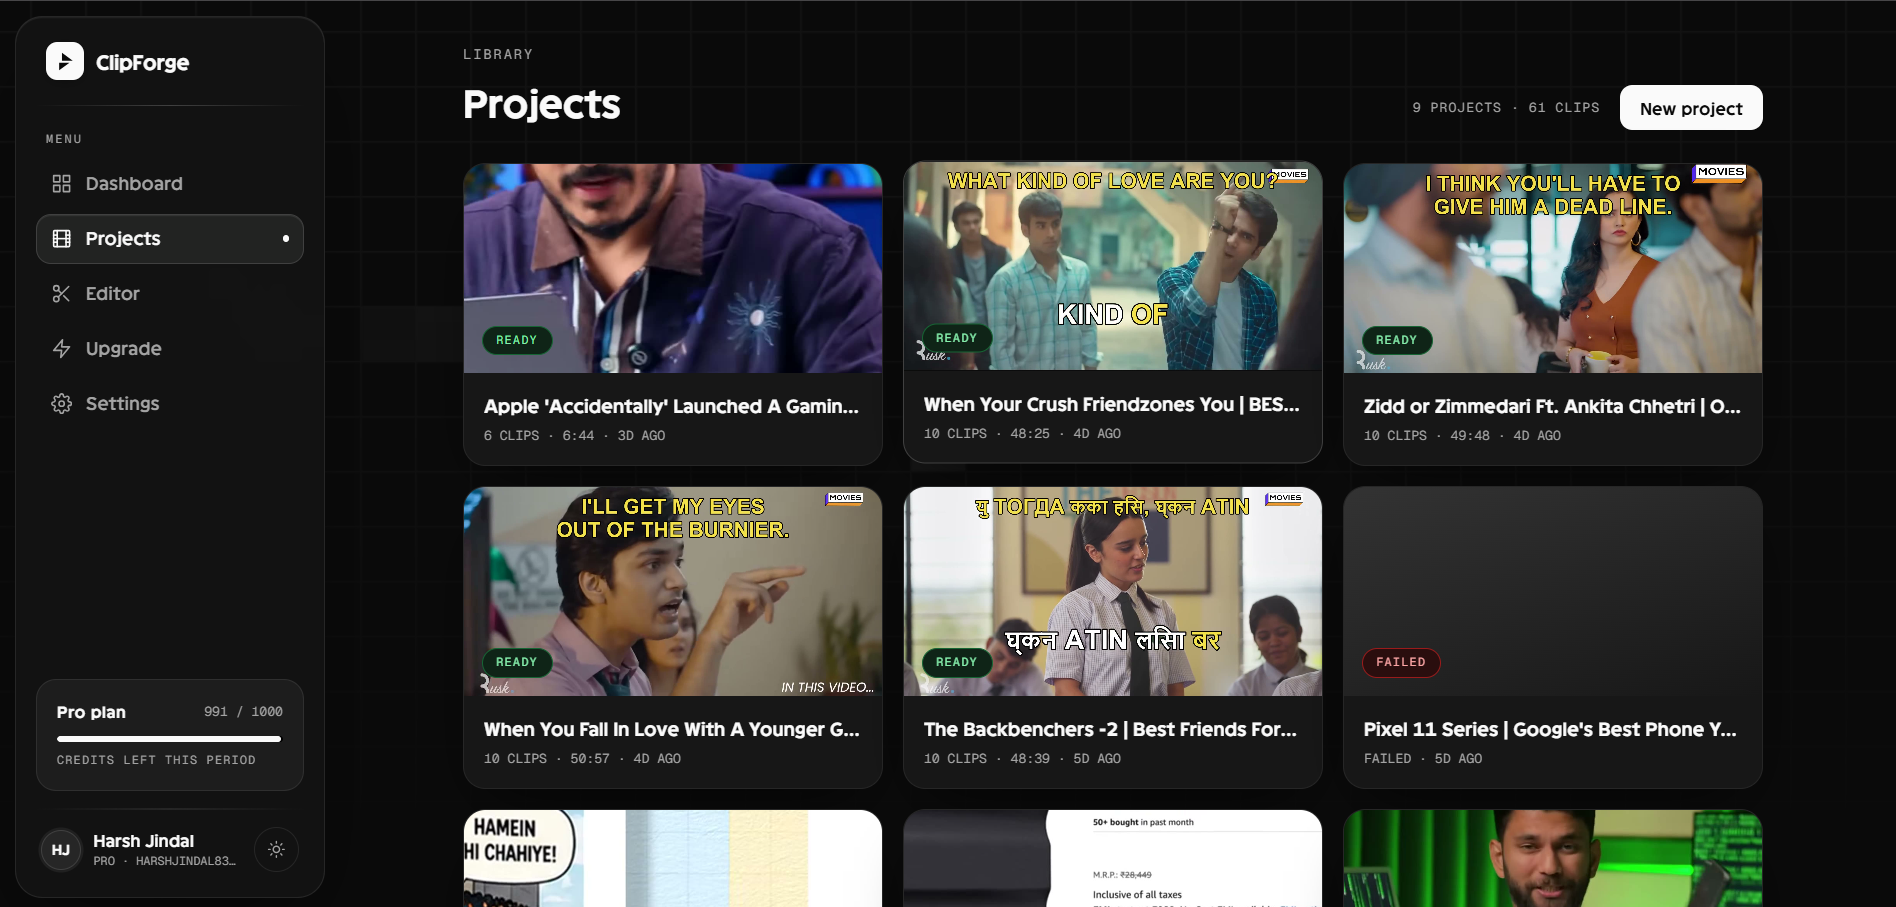Click the MOVIES tag on Zidd or Zimmedari thumbnail
The image size is (1896, 907).
tap(1720, 172)
